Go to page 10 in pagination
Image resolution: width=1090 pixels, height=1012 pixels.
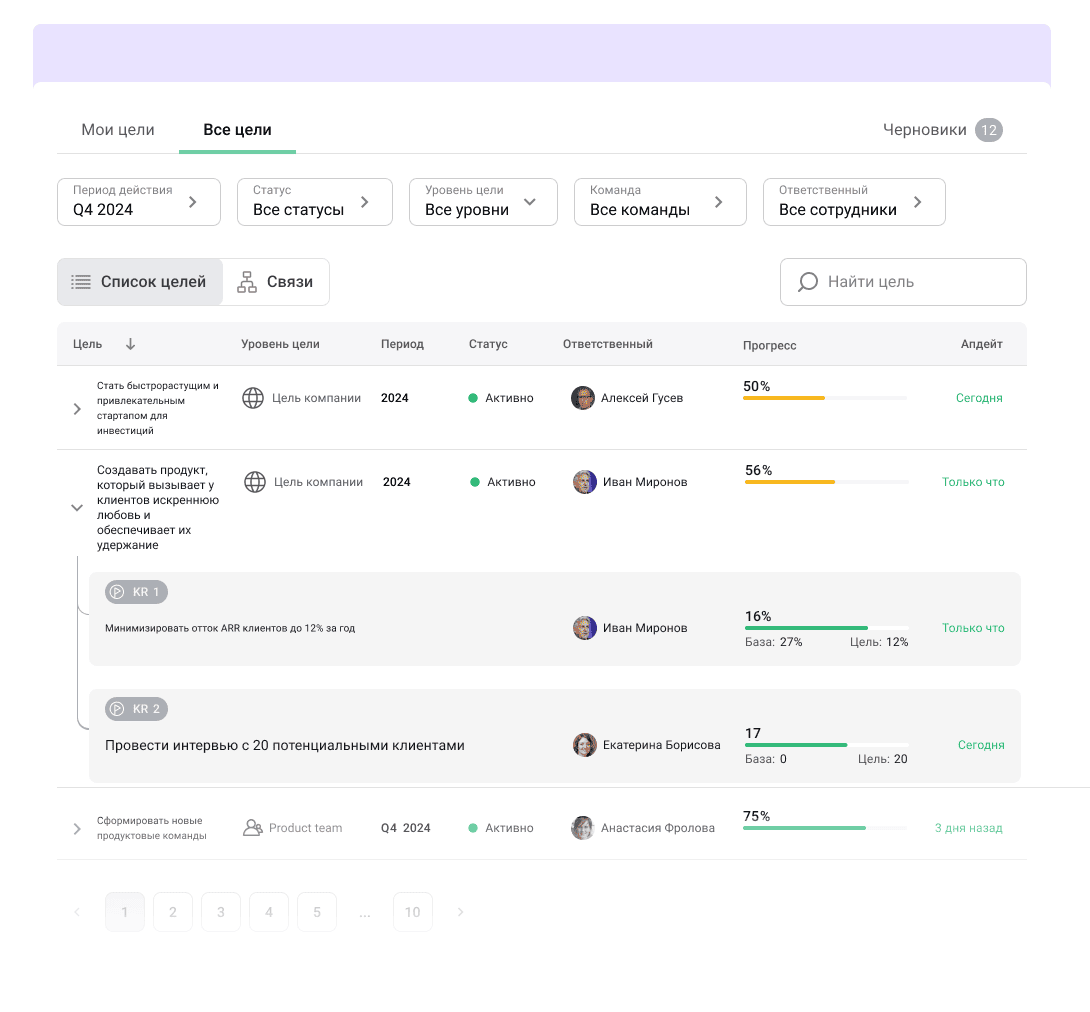[413, 912]
